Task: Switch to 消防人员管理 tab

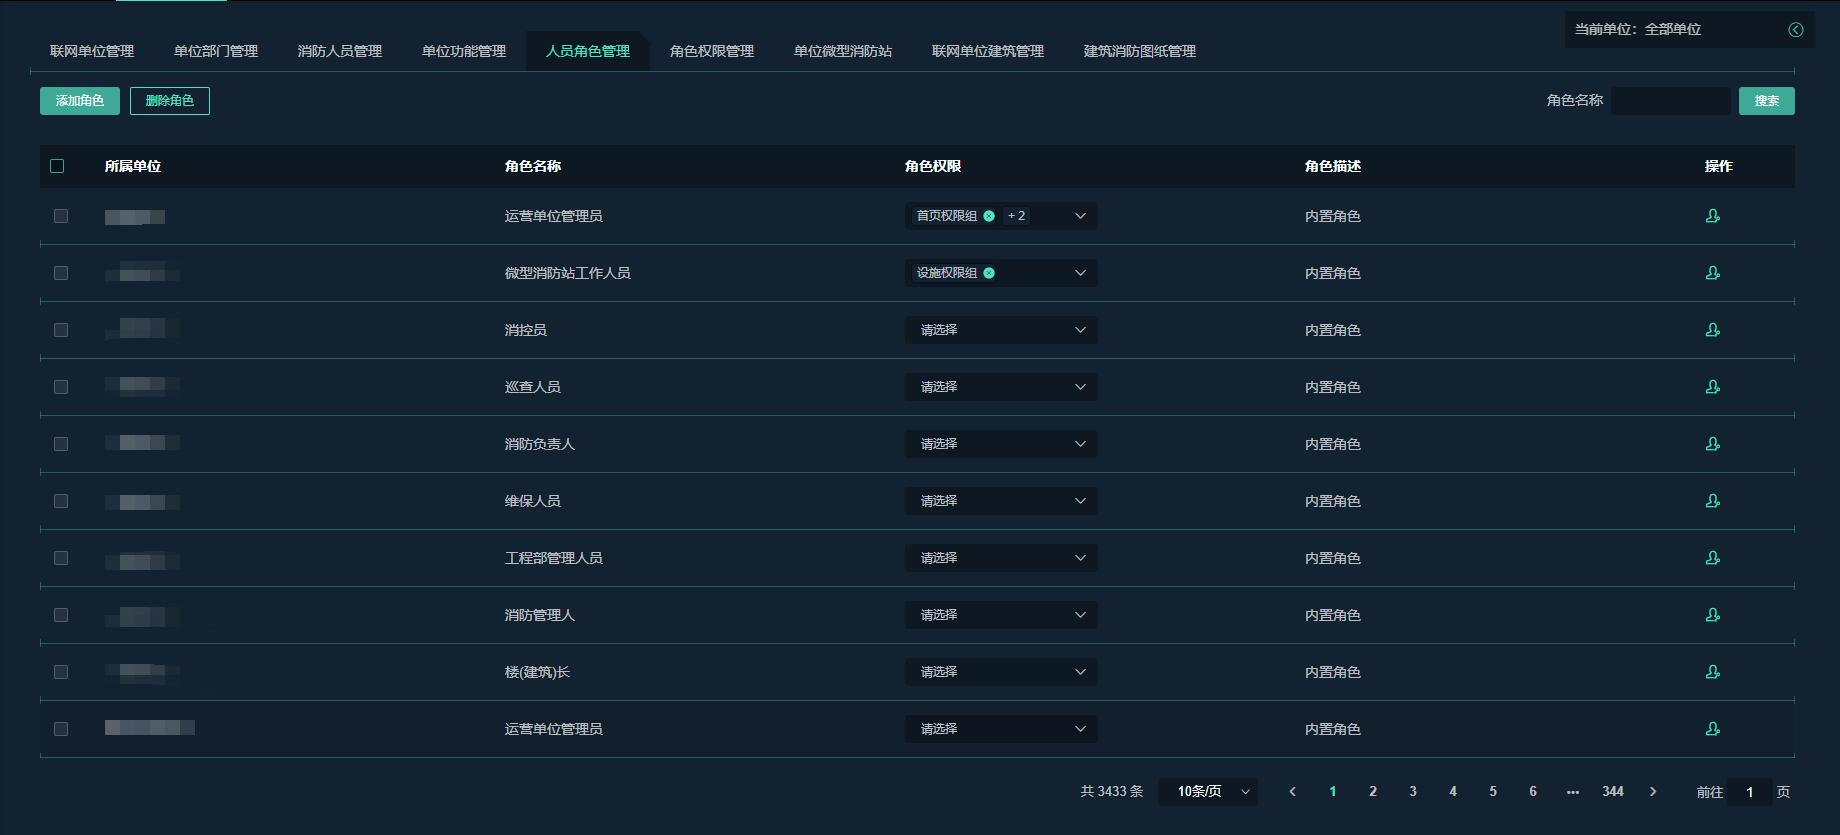Action: pyautogui.click(x=340, y=51)
